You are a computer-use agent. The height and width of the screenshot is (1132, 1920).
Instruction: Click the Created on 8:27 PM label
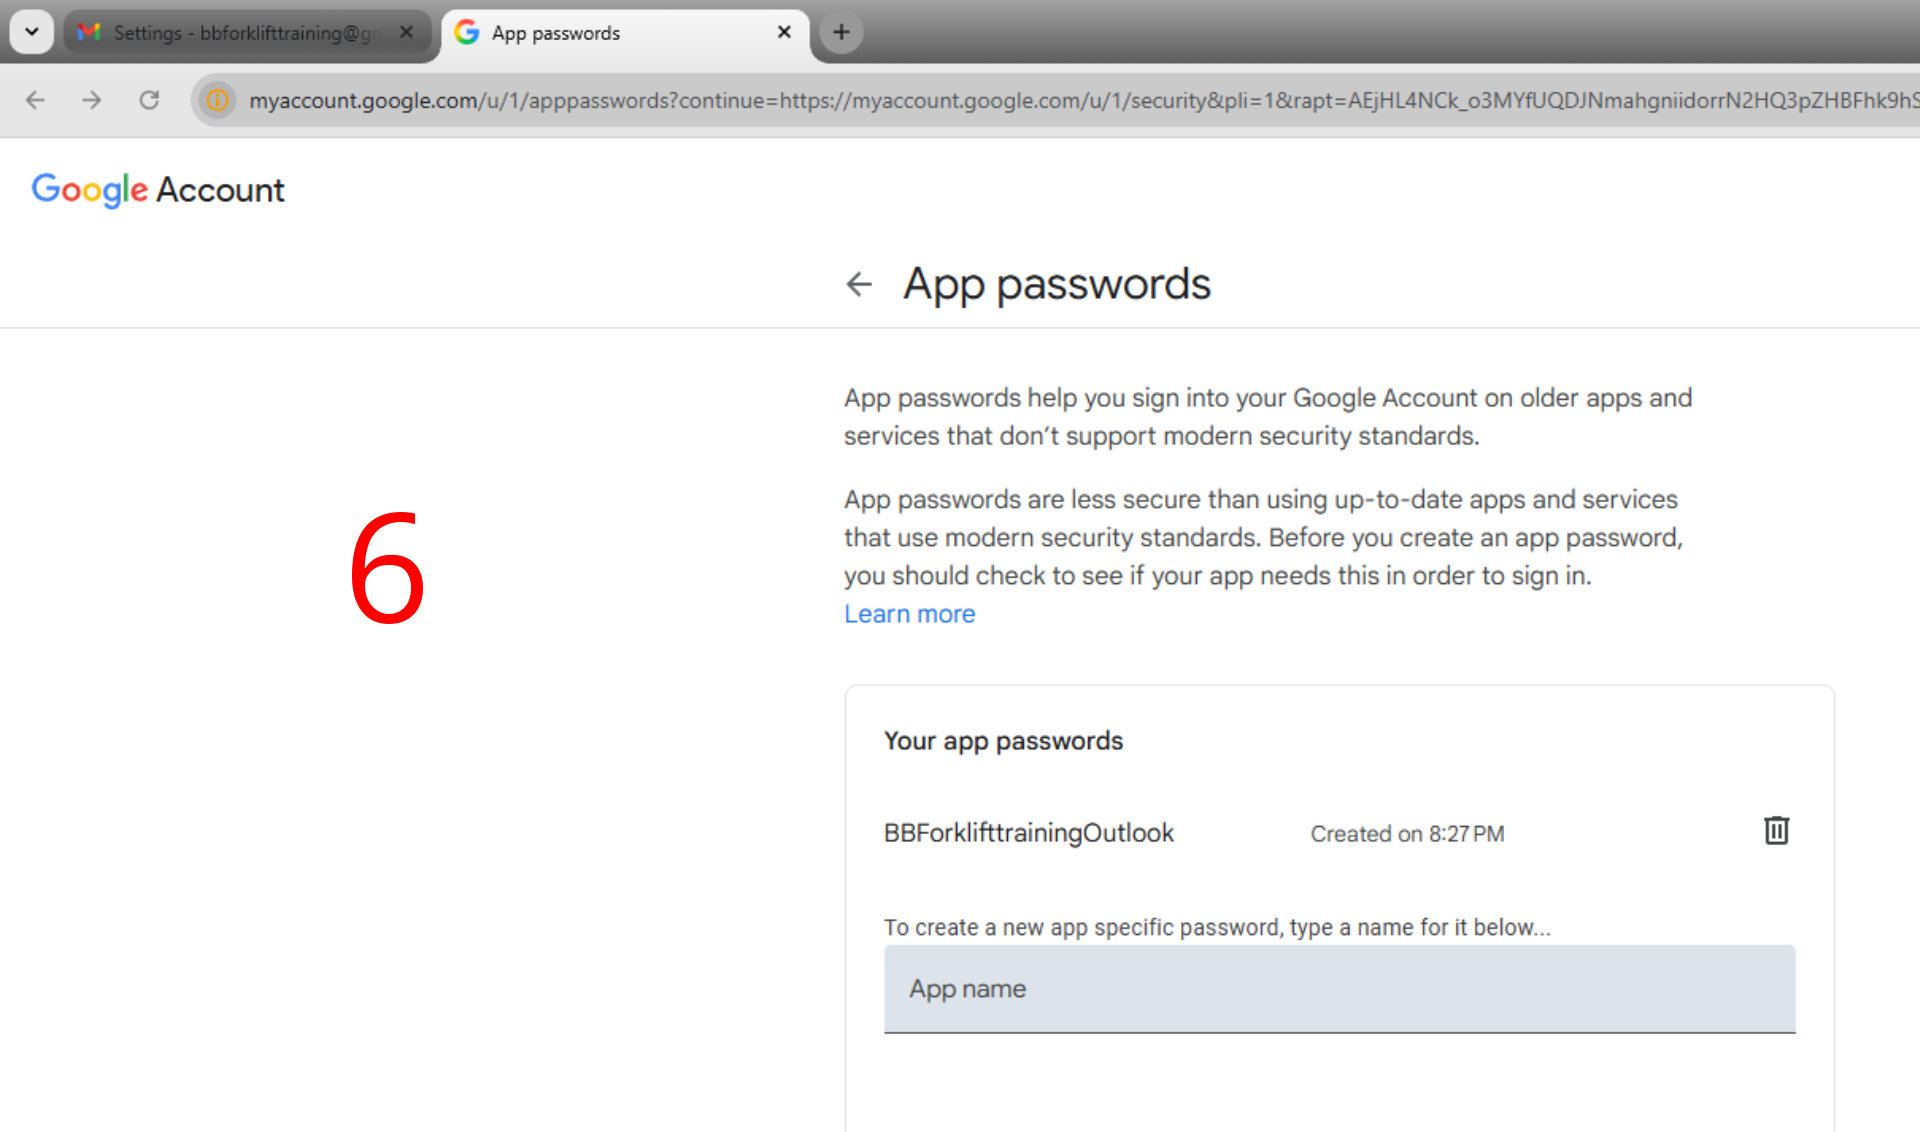1407,834
